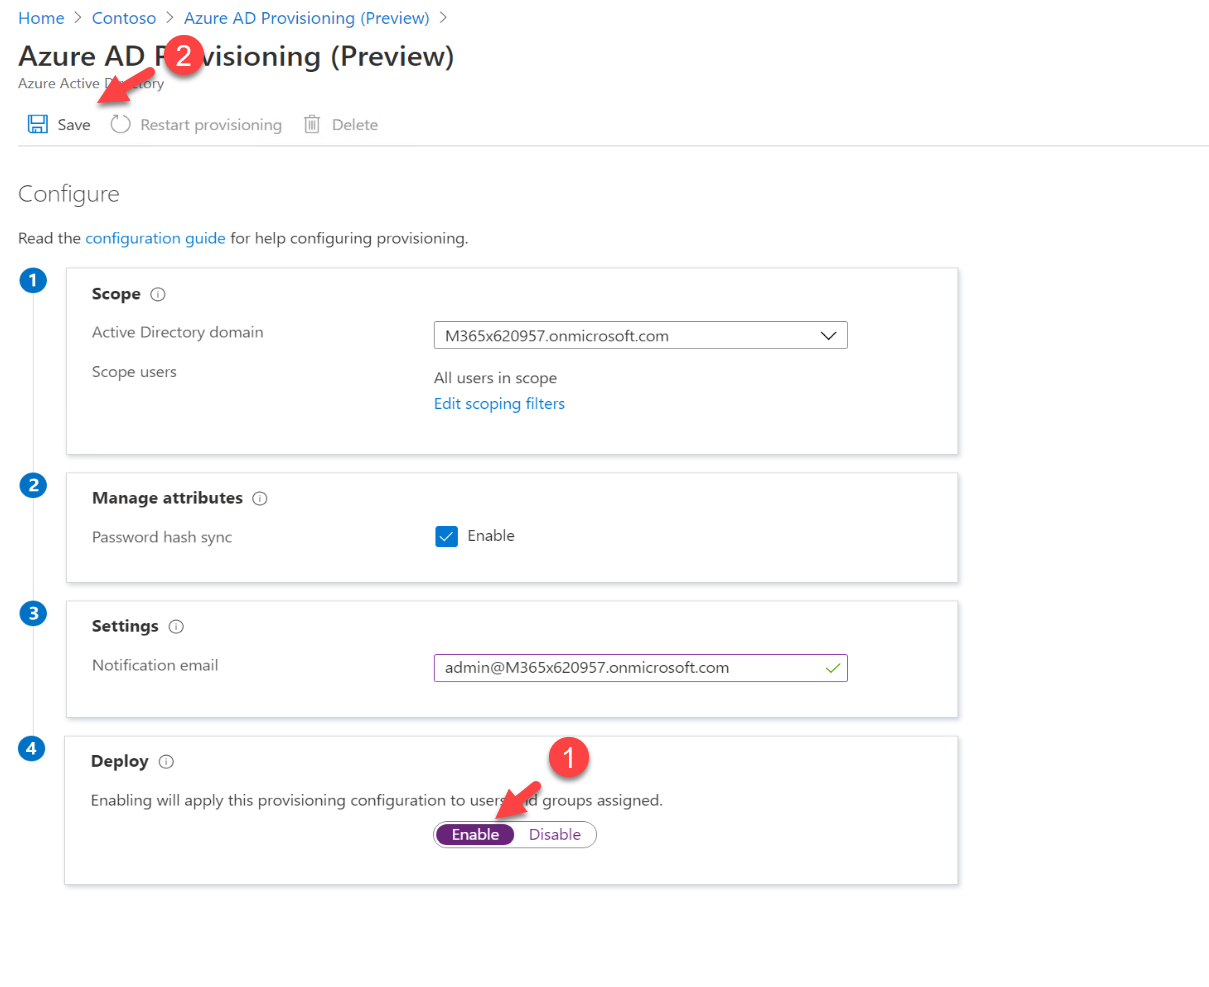Click the "Configure" heading

(x=69, y=194)
